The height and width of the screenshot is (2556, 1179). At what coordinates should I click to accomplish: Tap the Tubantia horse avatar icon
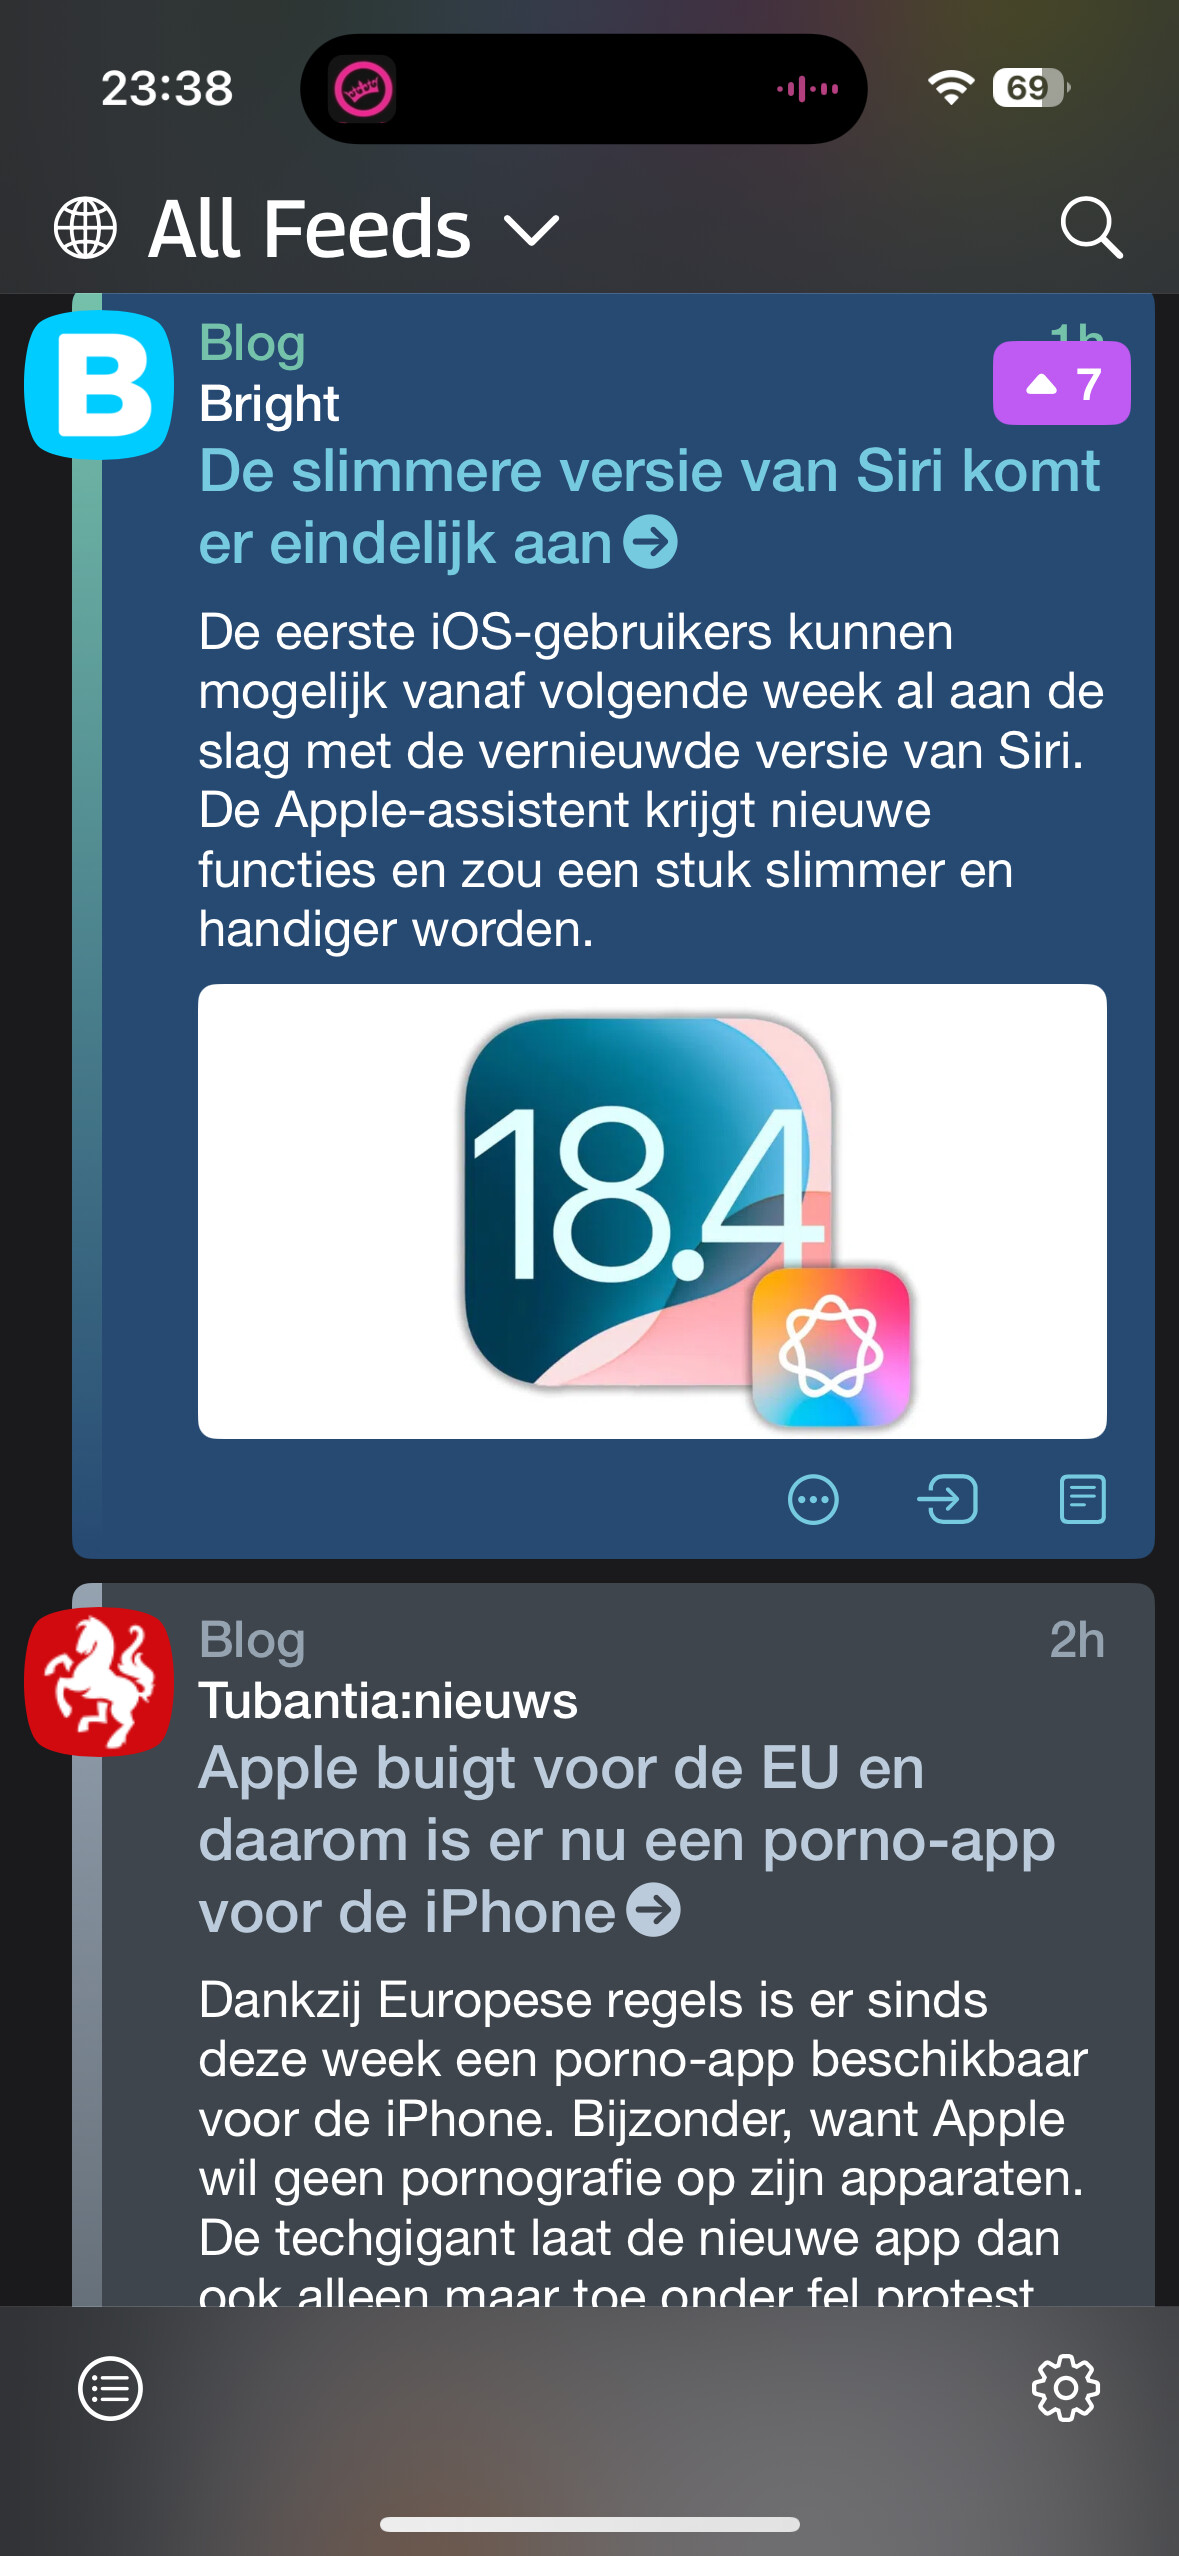99,1681
